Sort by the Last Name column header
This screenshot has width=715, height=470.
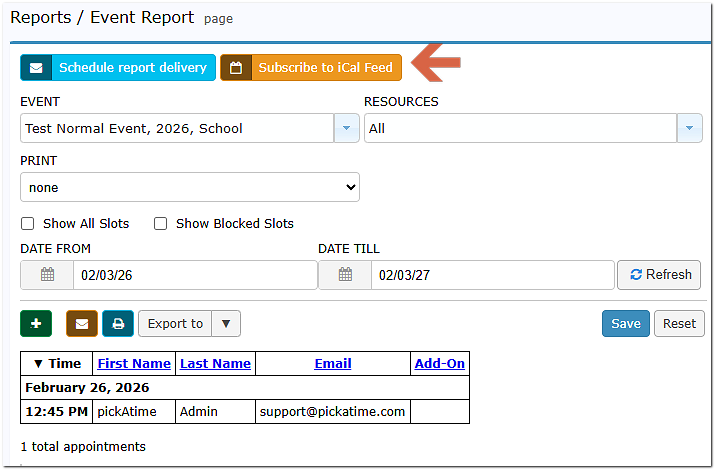click(215, 364)
